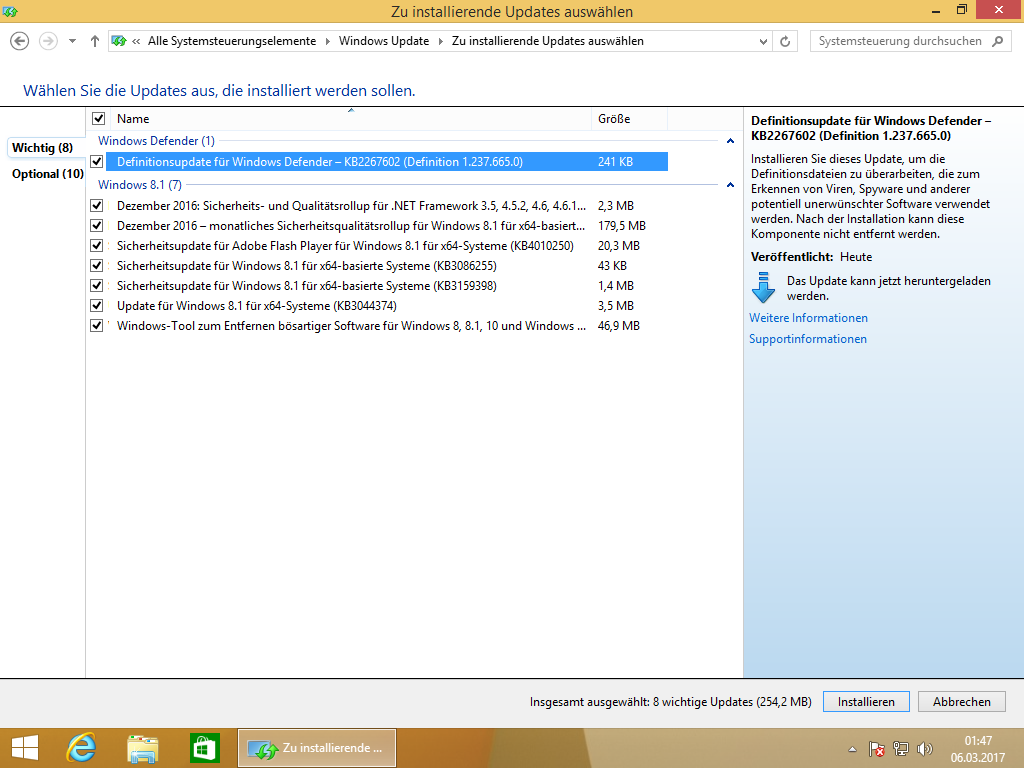Open the network tray icon
This screenshot has width=1024, height=768.
pyautogui.click(x=901, y=749)
